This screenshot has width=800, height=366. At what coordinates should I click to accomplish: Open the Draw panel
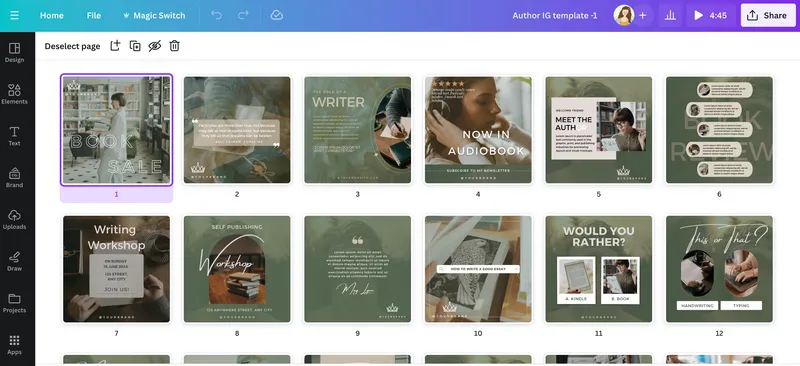[14, 261]
